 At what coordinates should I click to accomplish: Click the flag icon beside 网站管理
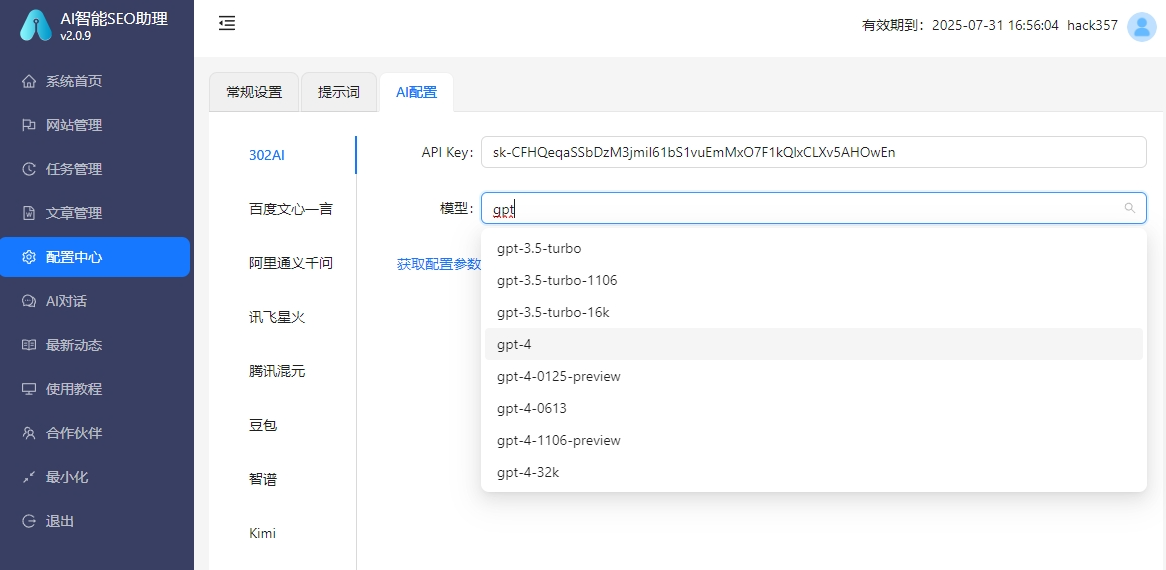[29, 125]
